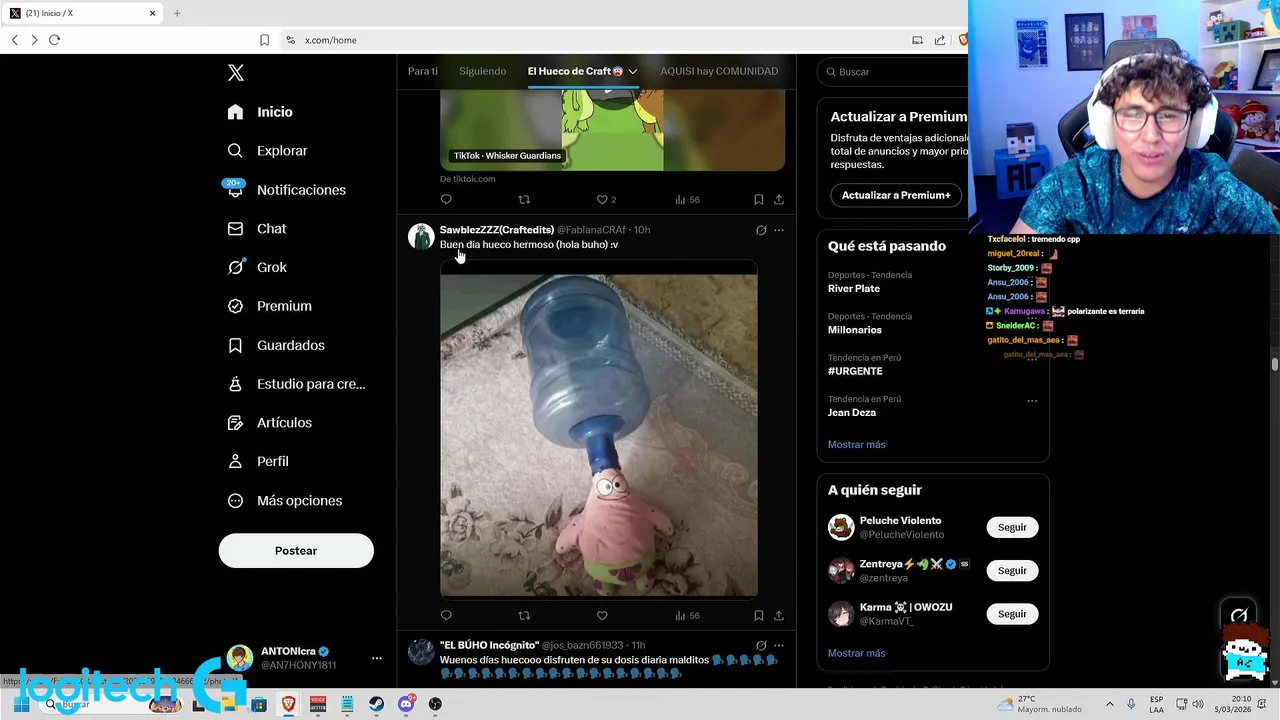The height and width of the screenshot is (720, 1280).
Task: Click Grok icon on SawblezZZZ post
Action: (x=761, y=230)
